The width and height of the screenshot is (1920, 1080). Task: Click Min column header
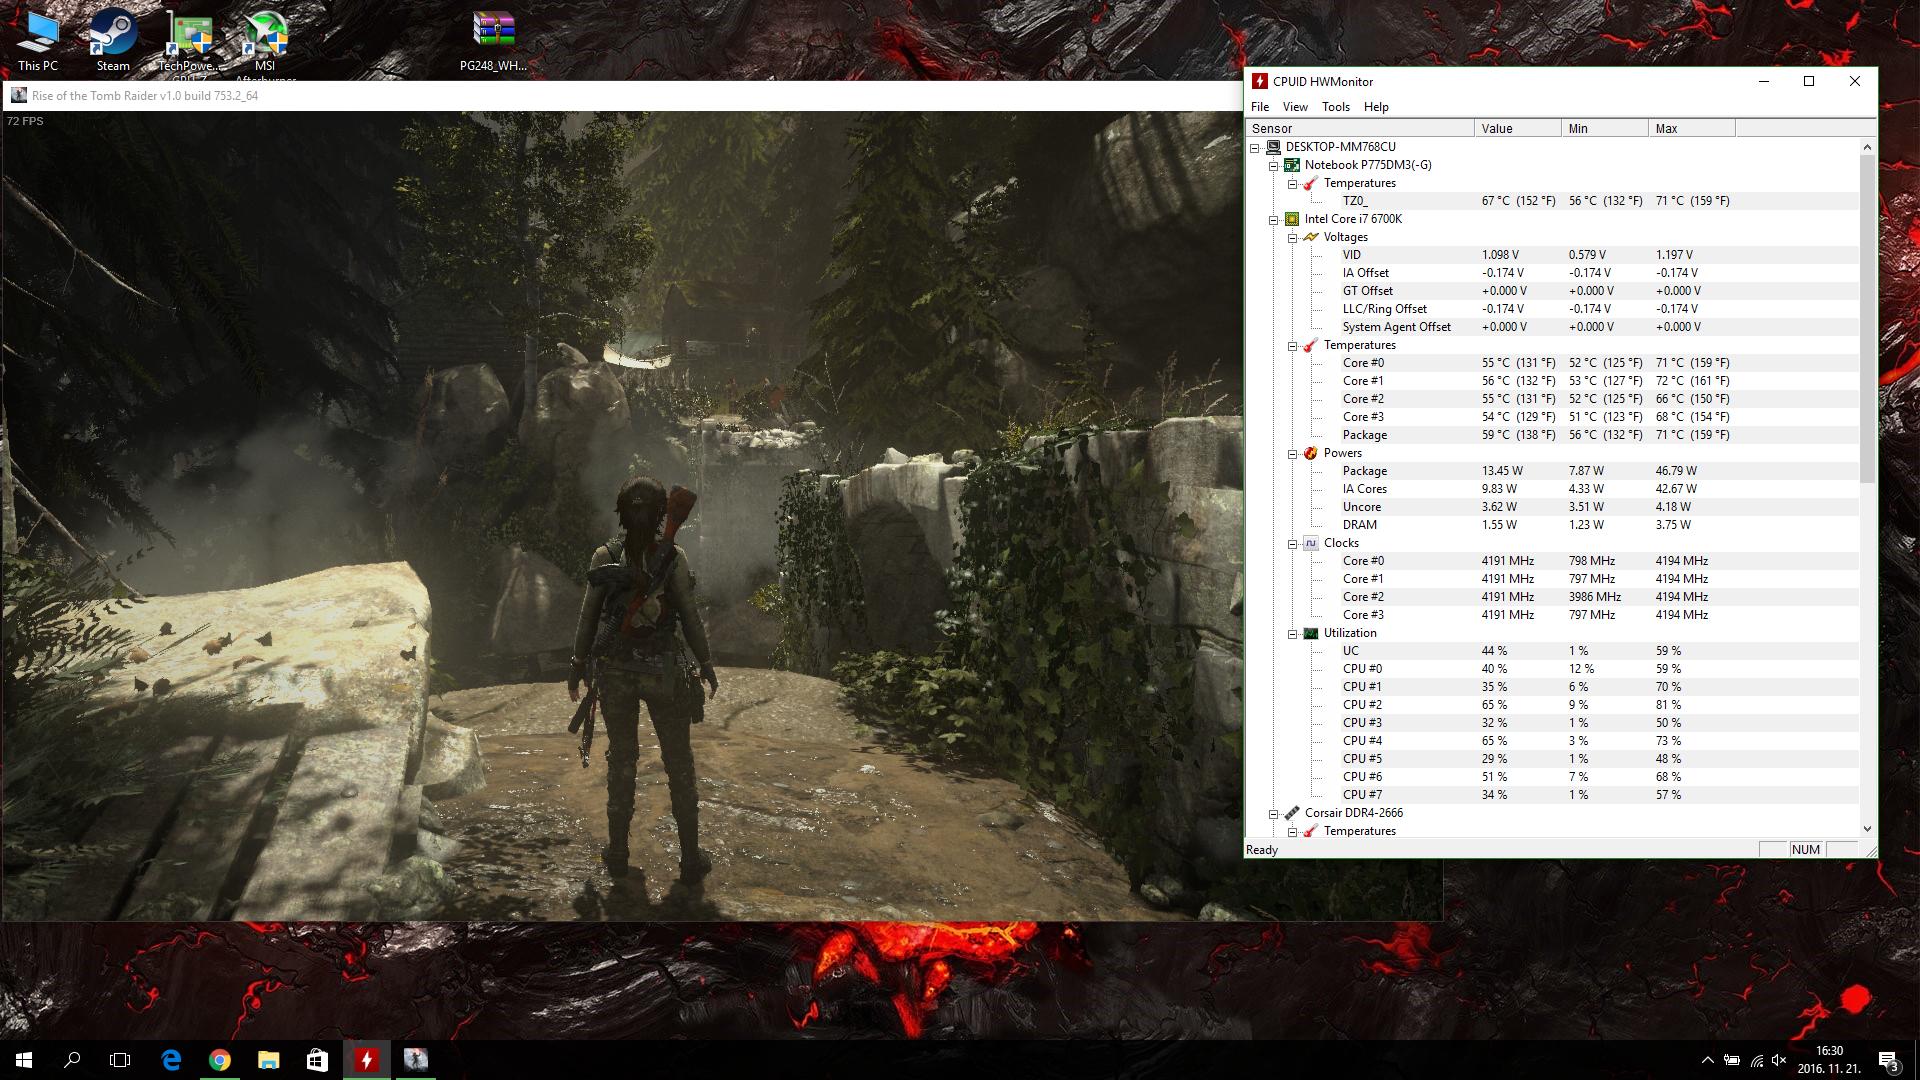pos(1605,128)
